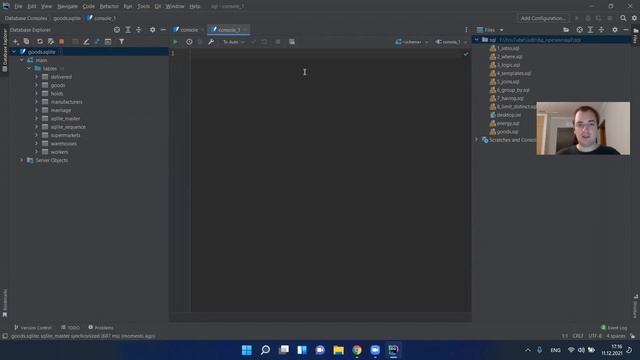This screenshot has height=360, width=640.
Task: Select the workers table
Action: [x=59, y=152]
